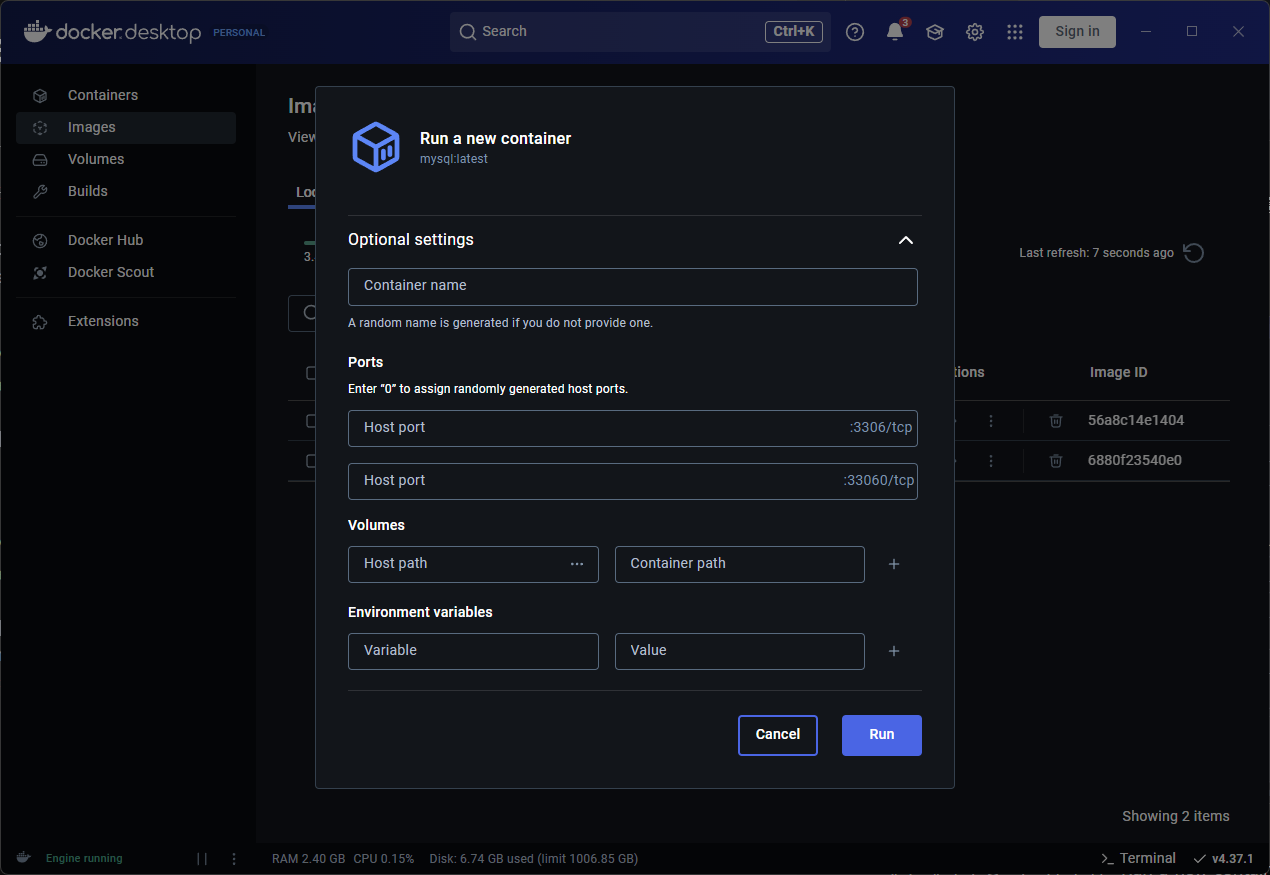Click Host port field for 33060/tcp
The height and width of the screenshot is (875, 1270).
coord(633,481)
